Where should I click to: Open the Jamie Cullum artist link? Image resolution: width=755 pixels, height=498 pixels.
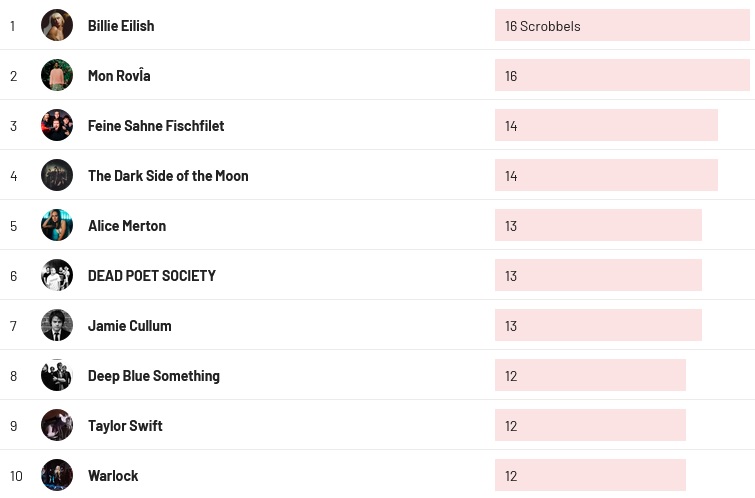point(129,326)
